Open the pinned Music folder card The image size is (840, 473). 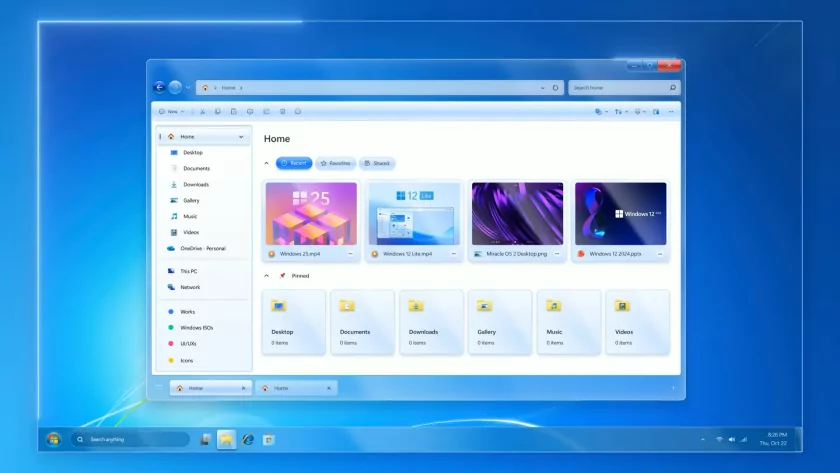[x=569, y=322]
